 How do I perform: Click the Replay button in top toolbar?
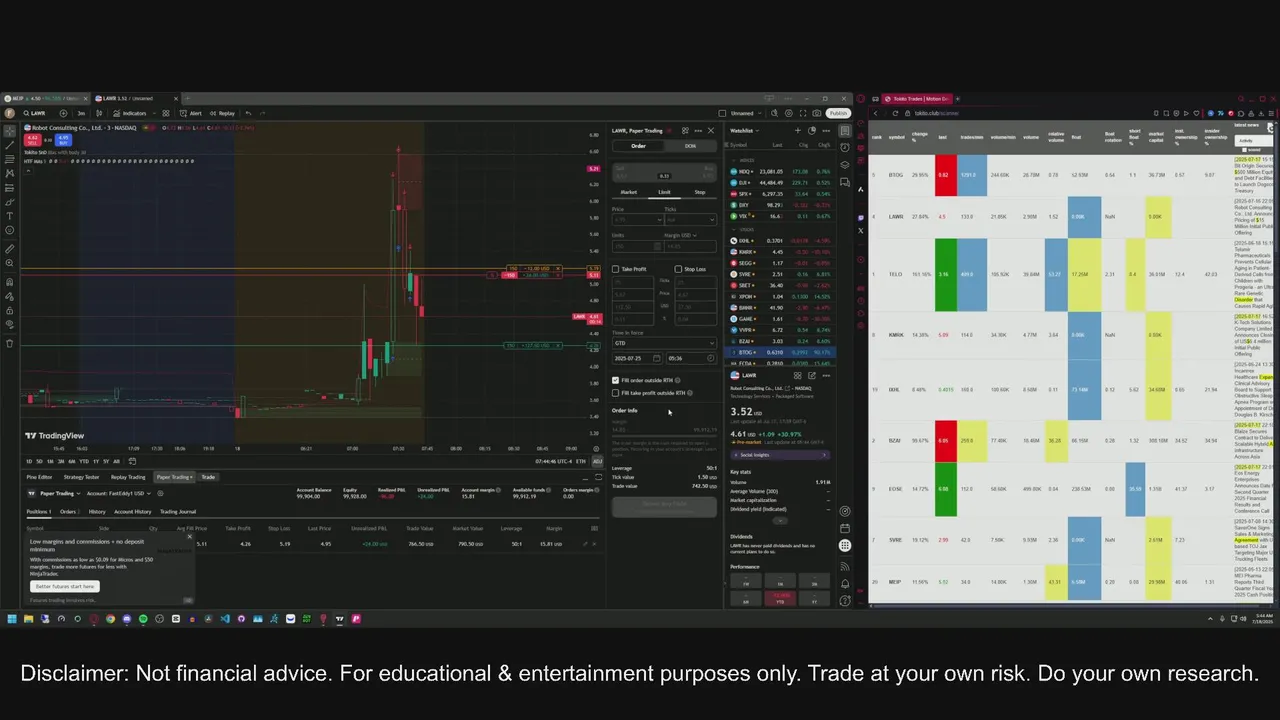pyautogui.click(x=223, y=113)
